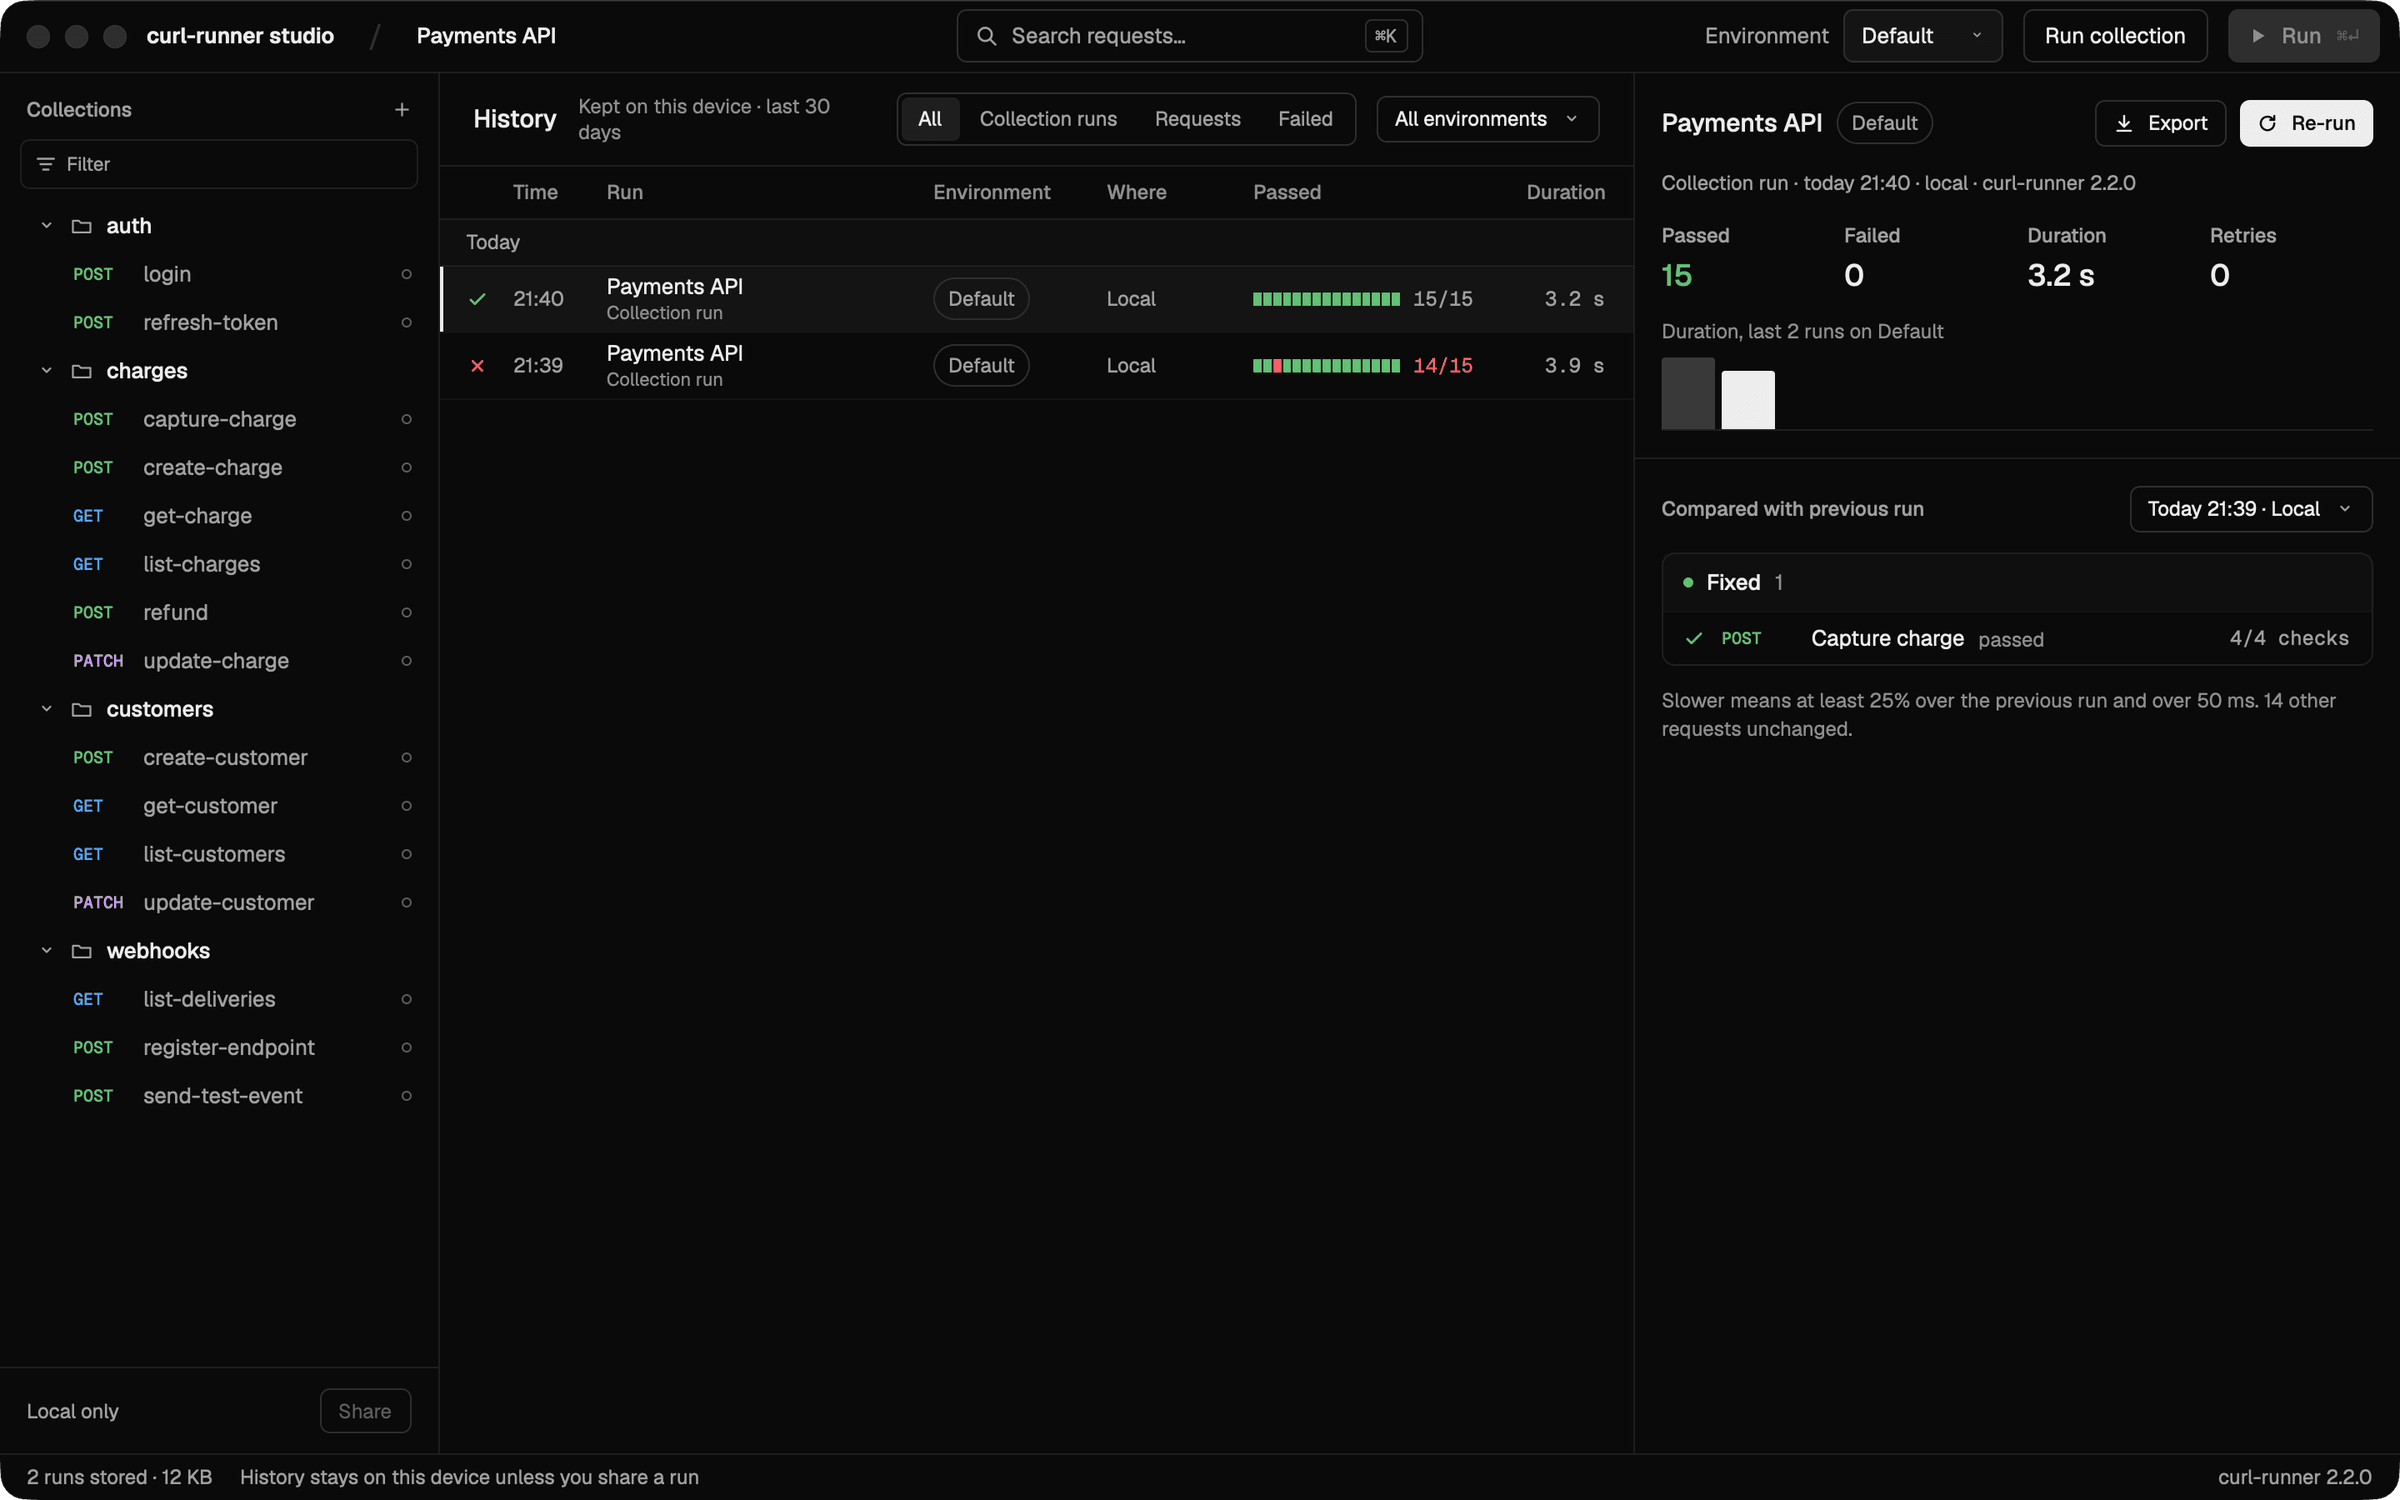Click the ⌘K shortcut badge in search
This screenshot has height=1500, width=2400.
pos(1386,36)
